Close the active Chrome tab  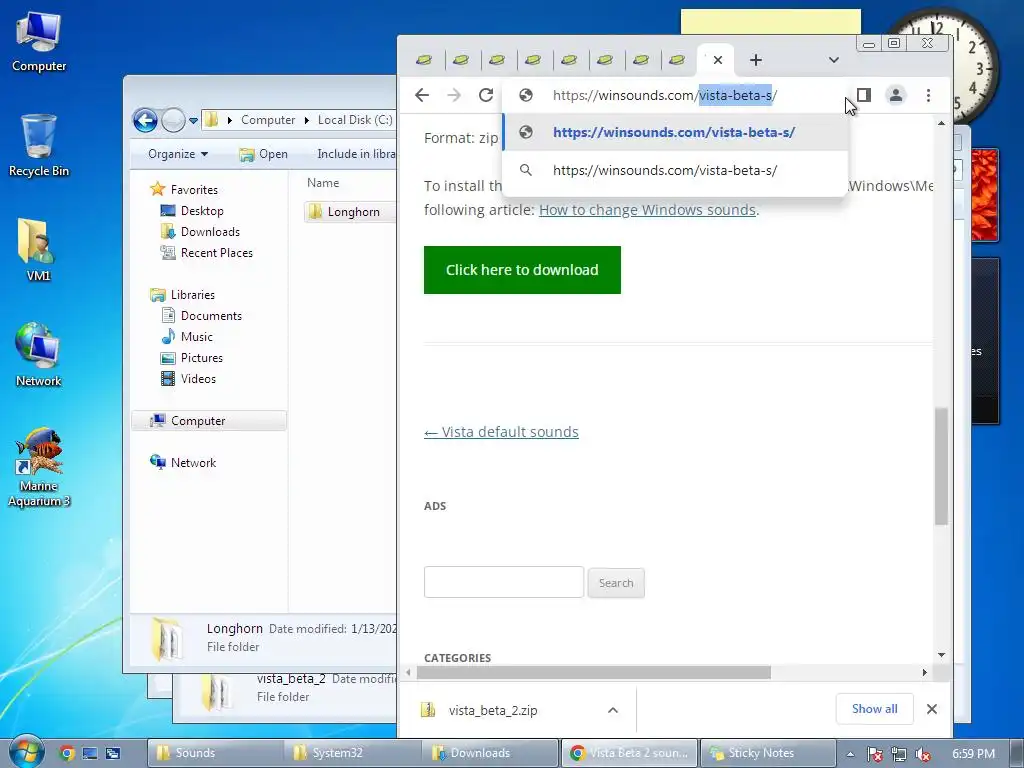point(718,60)
